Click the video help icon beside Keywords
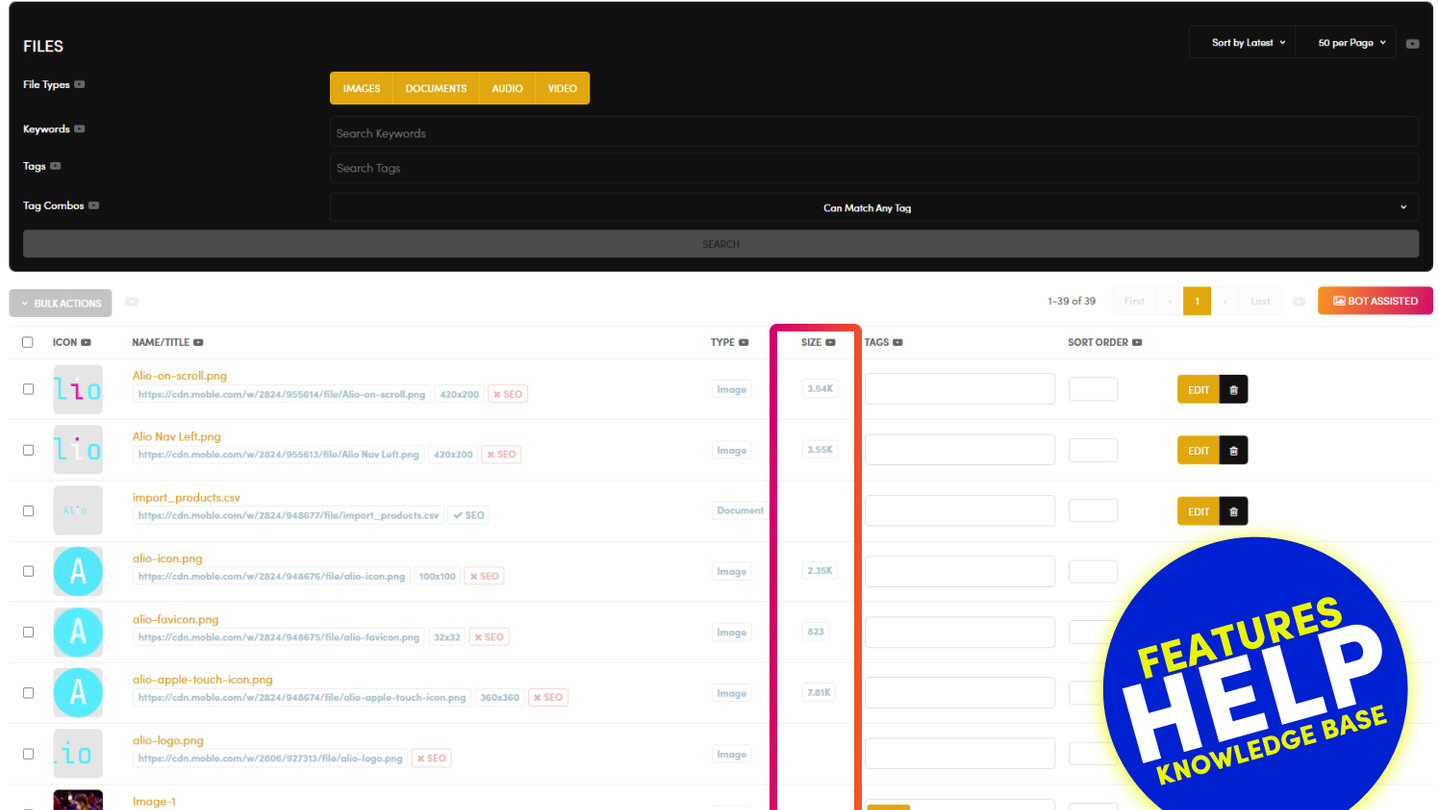This screenshot has height=810, width=1439. tap(80, 129)
